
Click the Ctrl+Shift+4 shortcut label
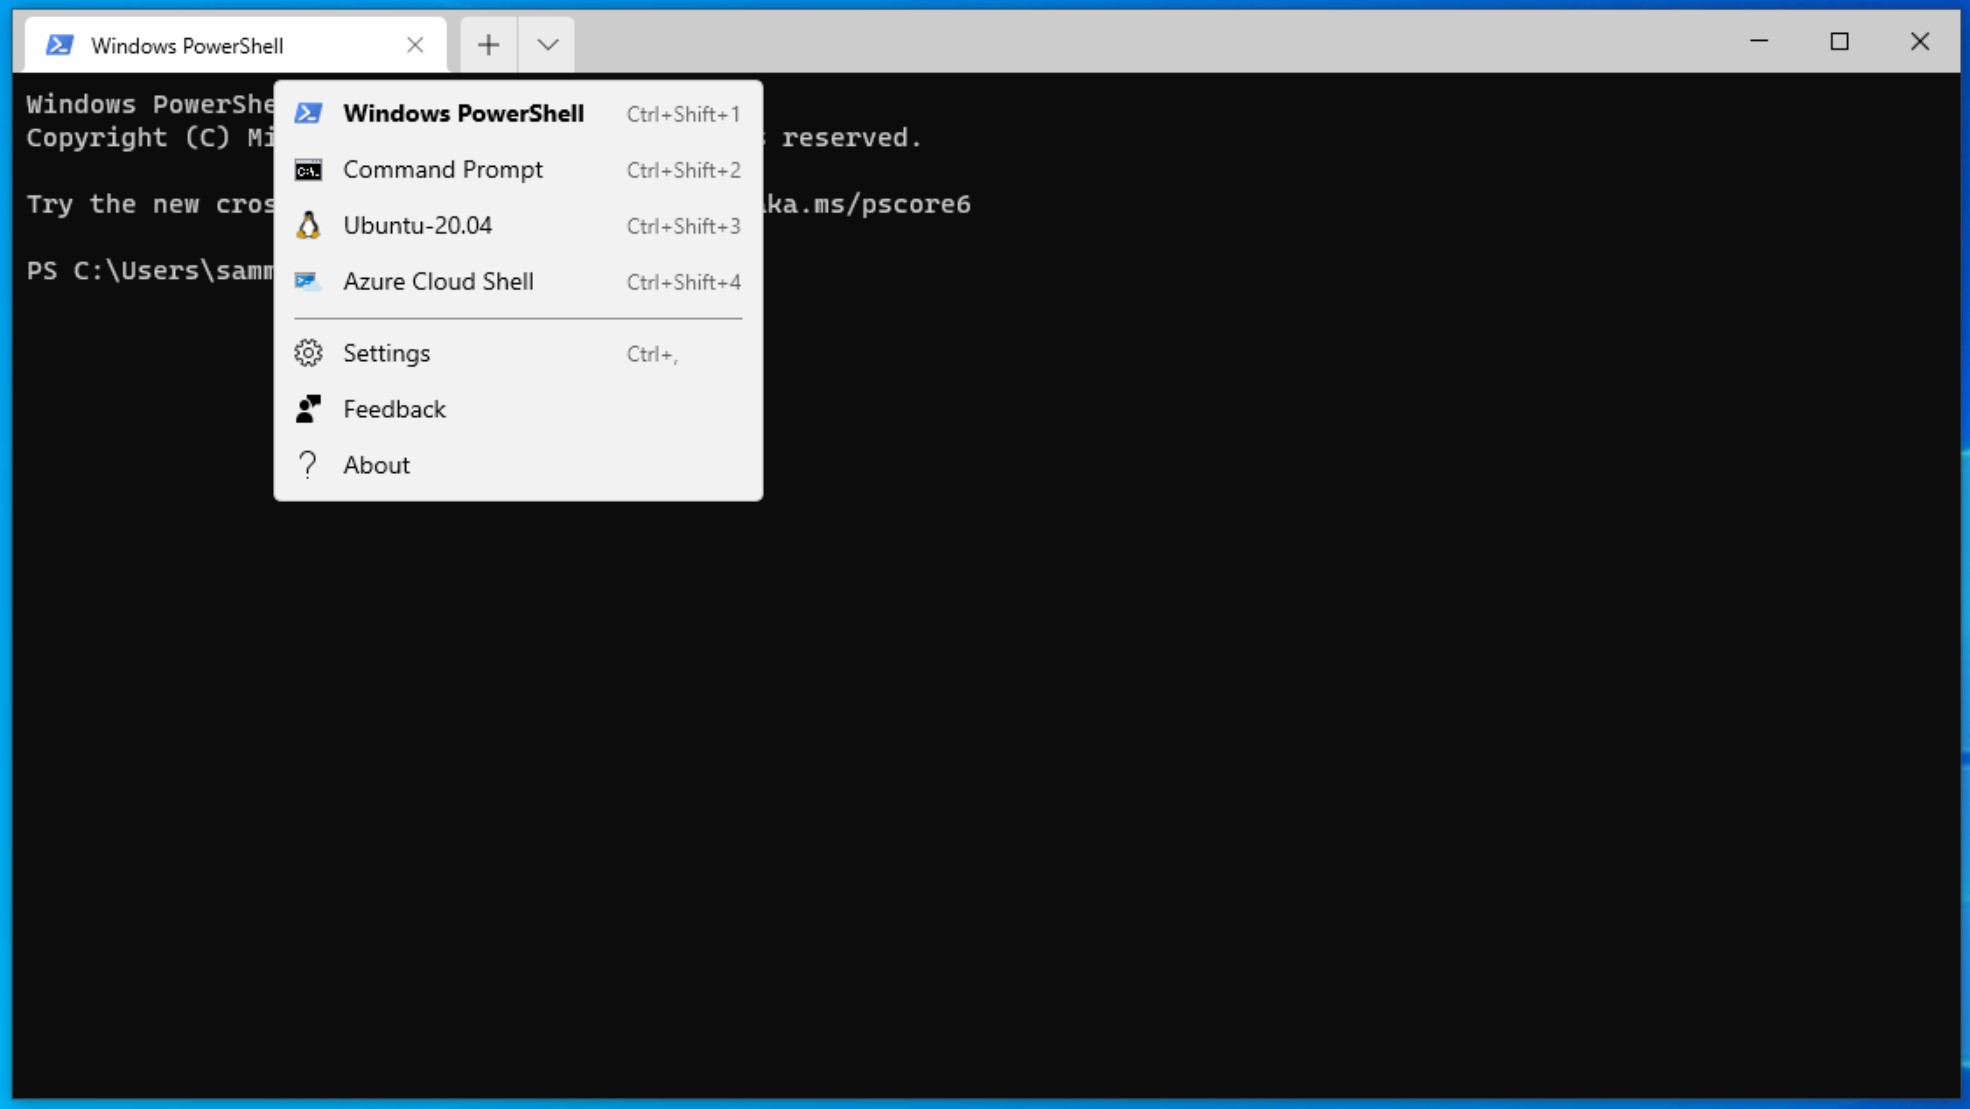pyautogui.click(x=683, y=282)
